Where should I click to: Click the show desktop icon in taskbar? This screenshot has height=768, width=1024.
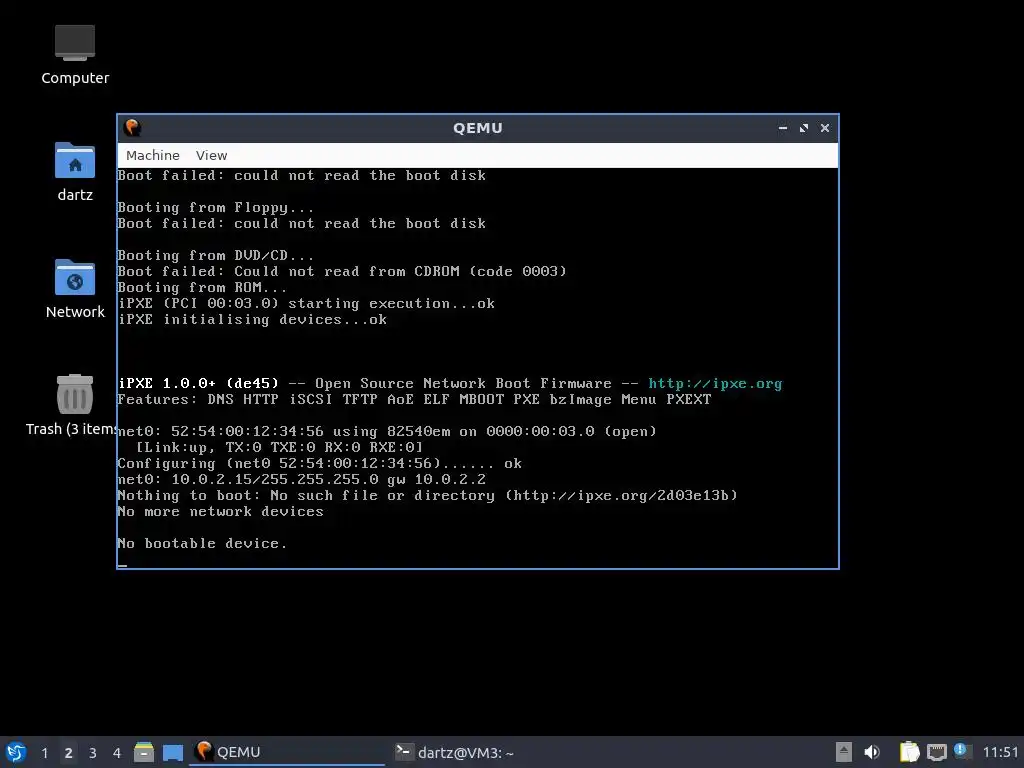point(173,752)
